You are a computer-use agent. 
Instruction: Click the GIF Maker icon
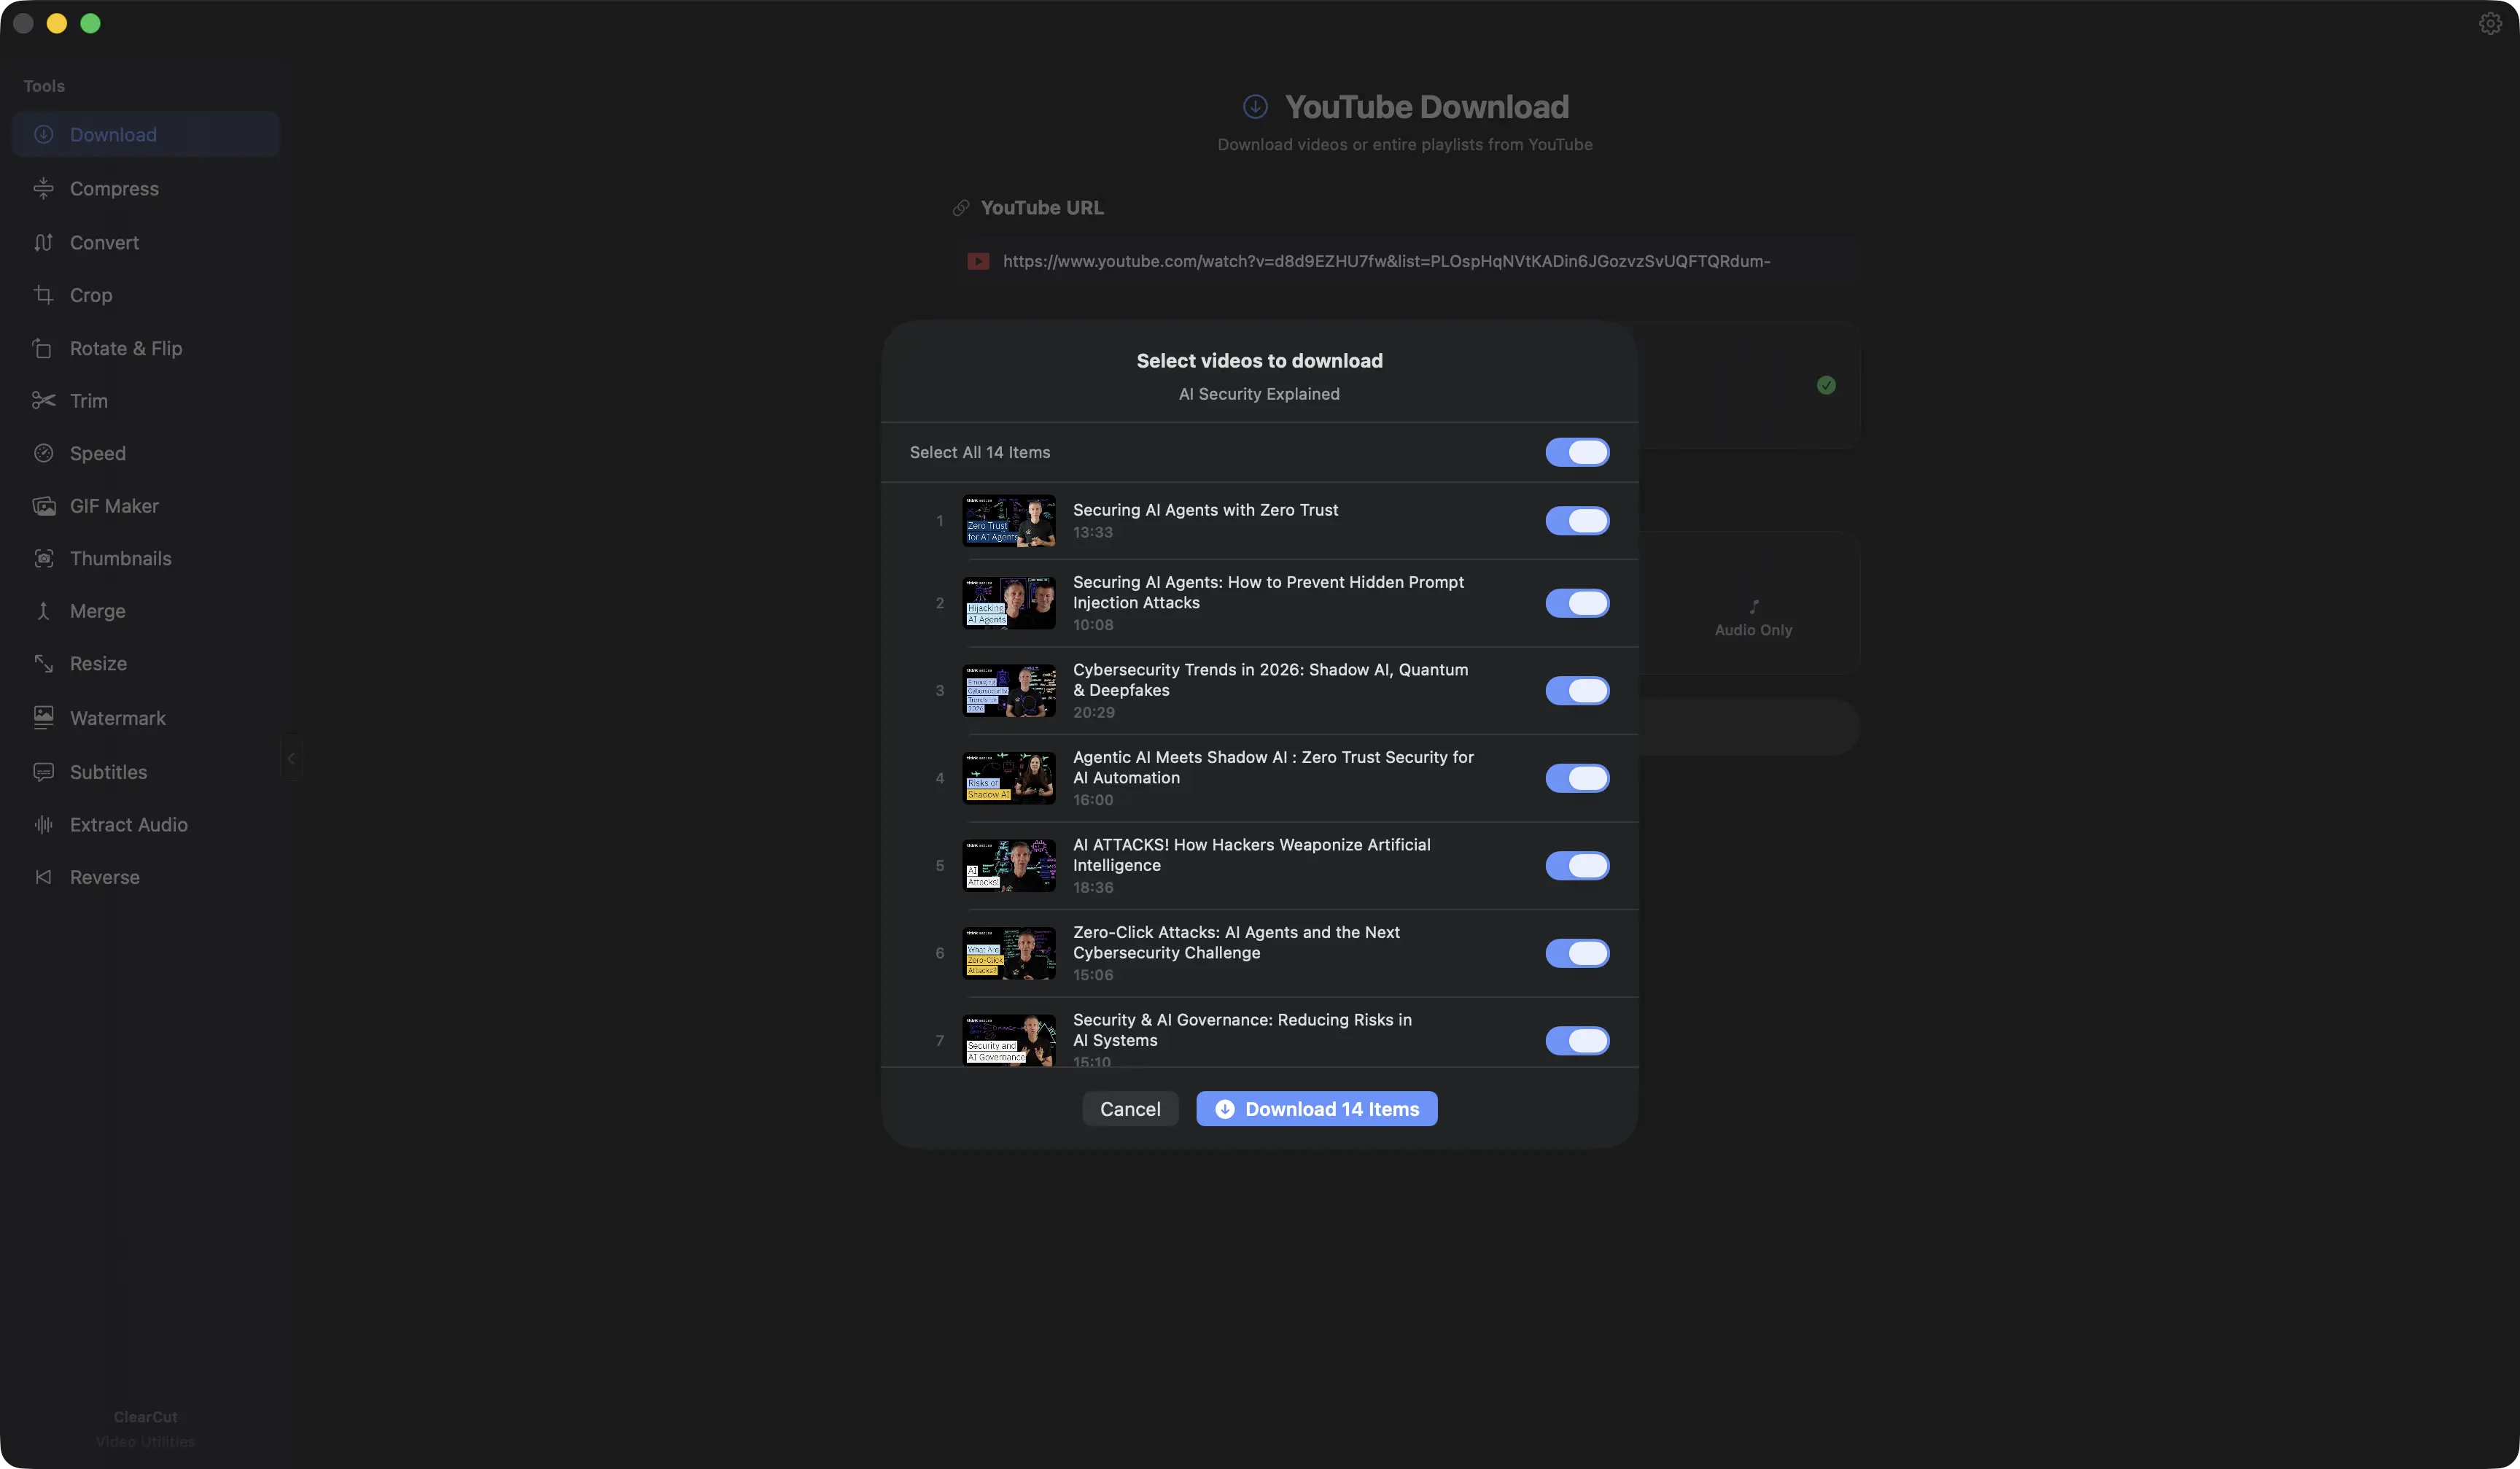[x=43, y=506]
